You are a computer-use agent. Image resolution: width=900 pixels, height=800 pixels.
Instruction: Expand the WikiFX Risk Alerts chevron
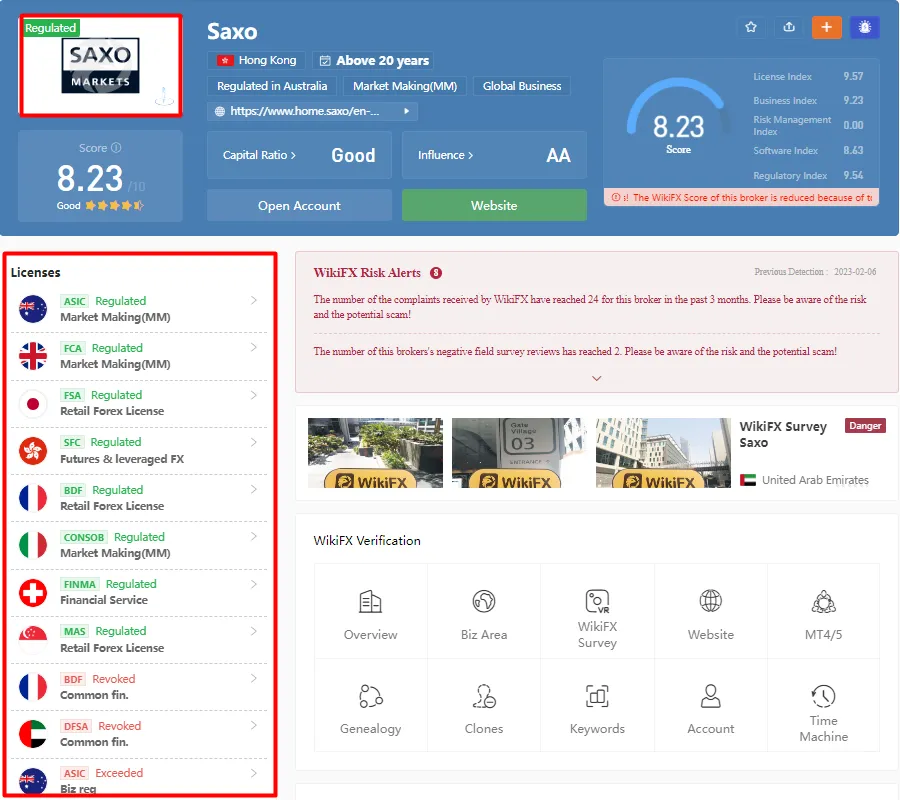click(x=596, y=378)
